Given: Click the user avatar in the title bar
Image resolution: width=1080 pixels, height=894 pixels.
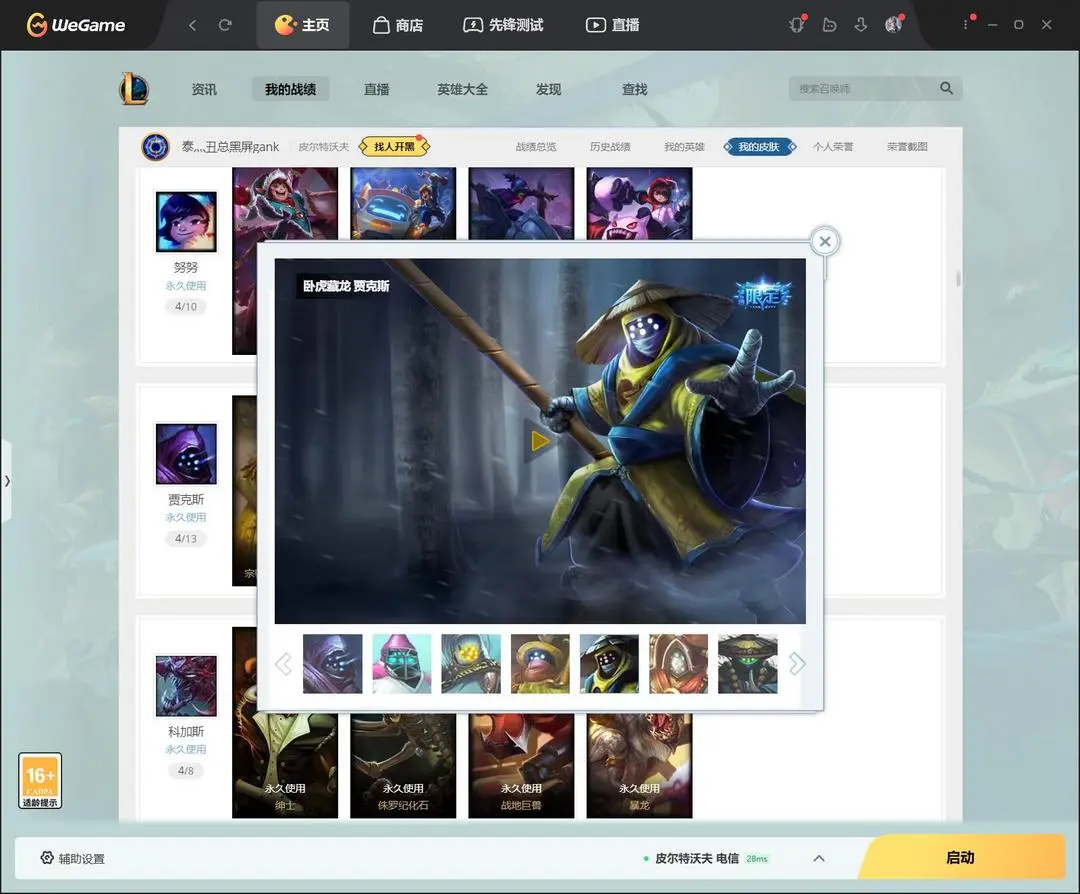Looking at the screenshot, I should 893,25.
